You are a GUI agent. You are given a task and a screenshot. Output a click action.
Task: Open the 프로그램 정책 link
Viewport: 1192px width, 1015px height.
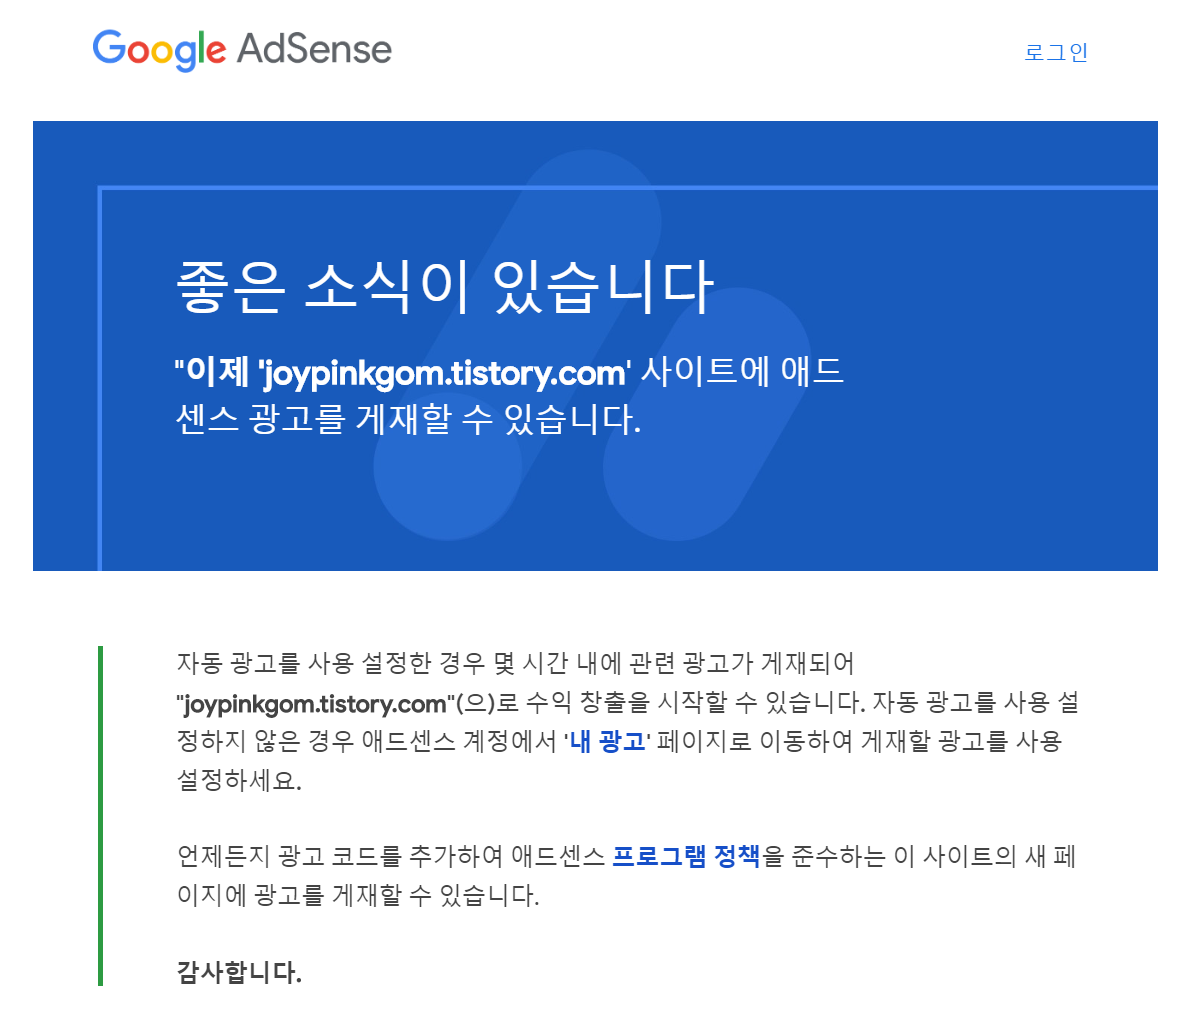tap(686, 857)
